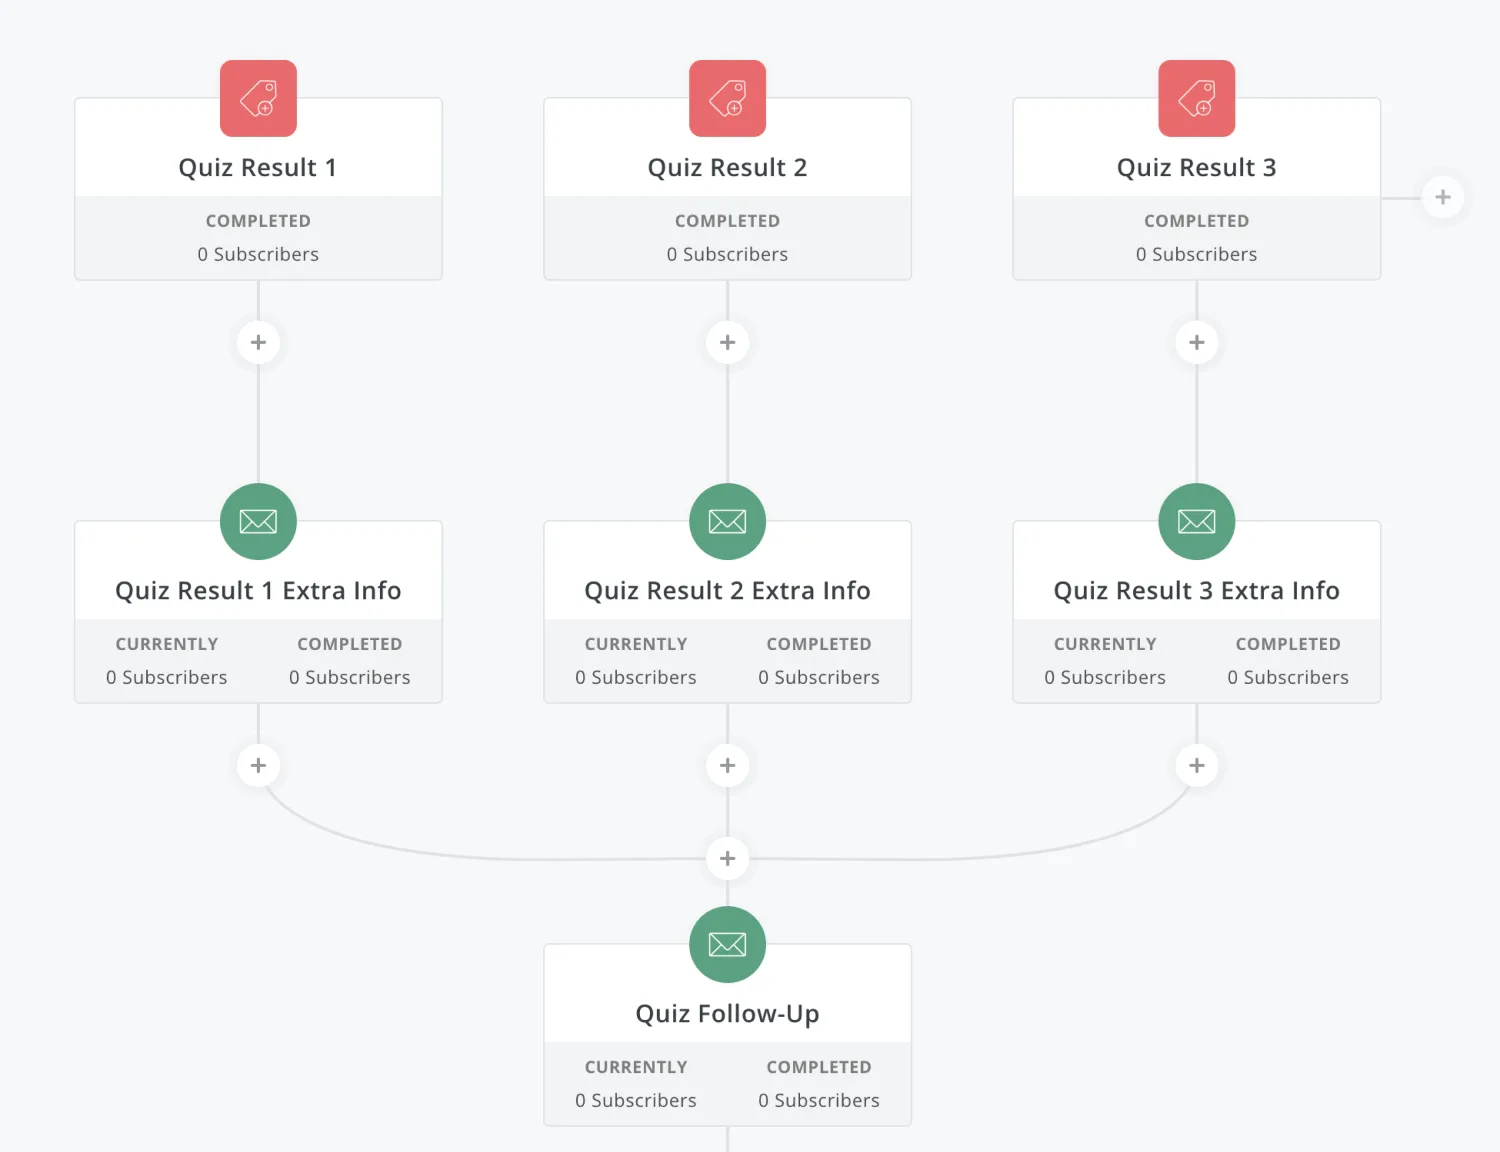The image size is (1500, 1152).
Task: Insert a step after Quiz Result 1 Extra Info
Action: click(258, 765)
